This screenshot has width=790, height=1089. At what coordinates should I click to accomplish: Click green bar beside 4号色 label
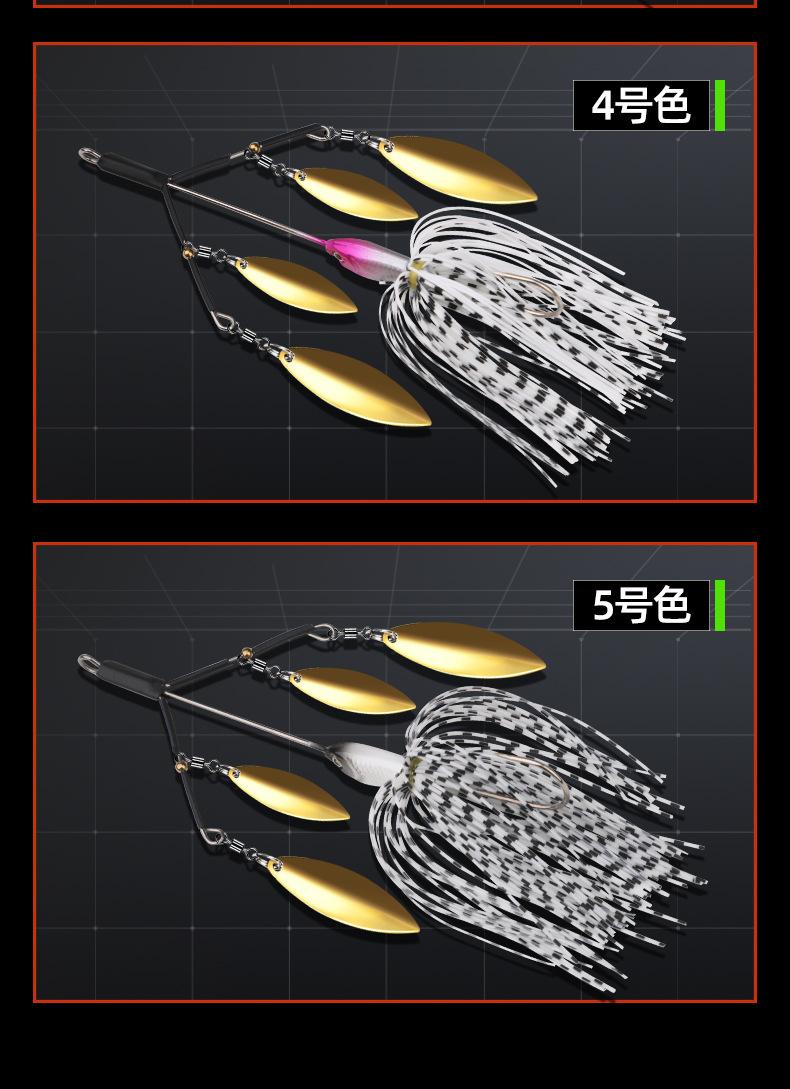coord(720,106)
